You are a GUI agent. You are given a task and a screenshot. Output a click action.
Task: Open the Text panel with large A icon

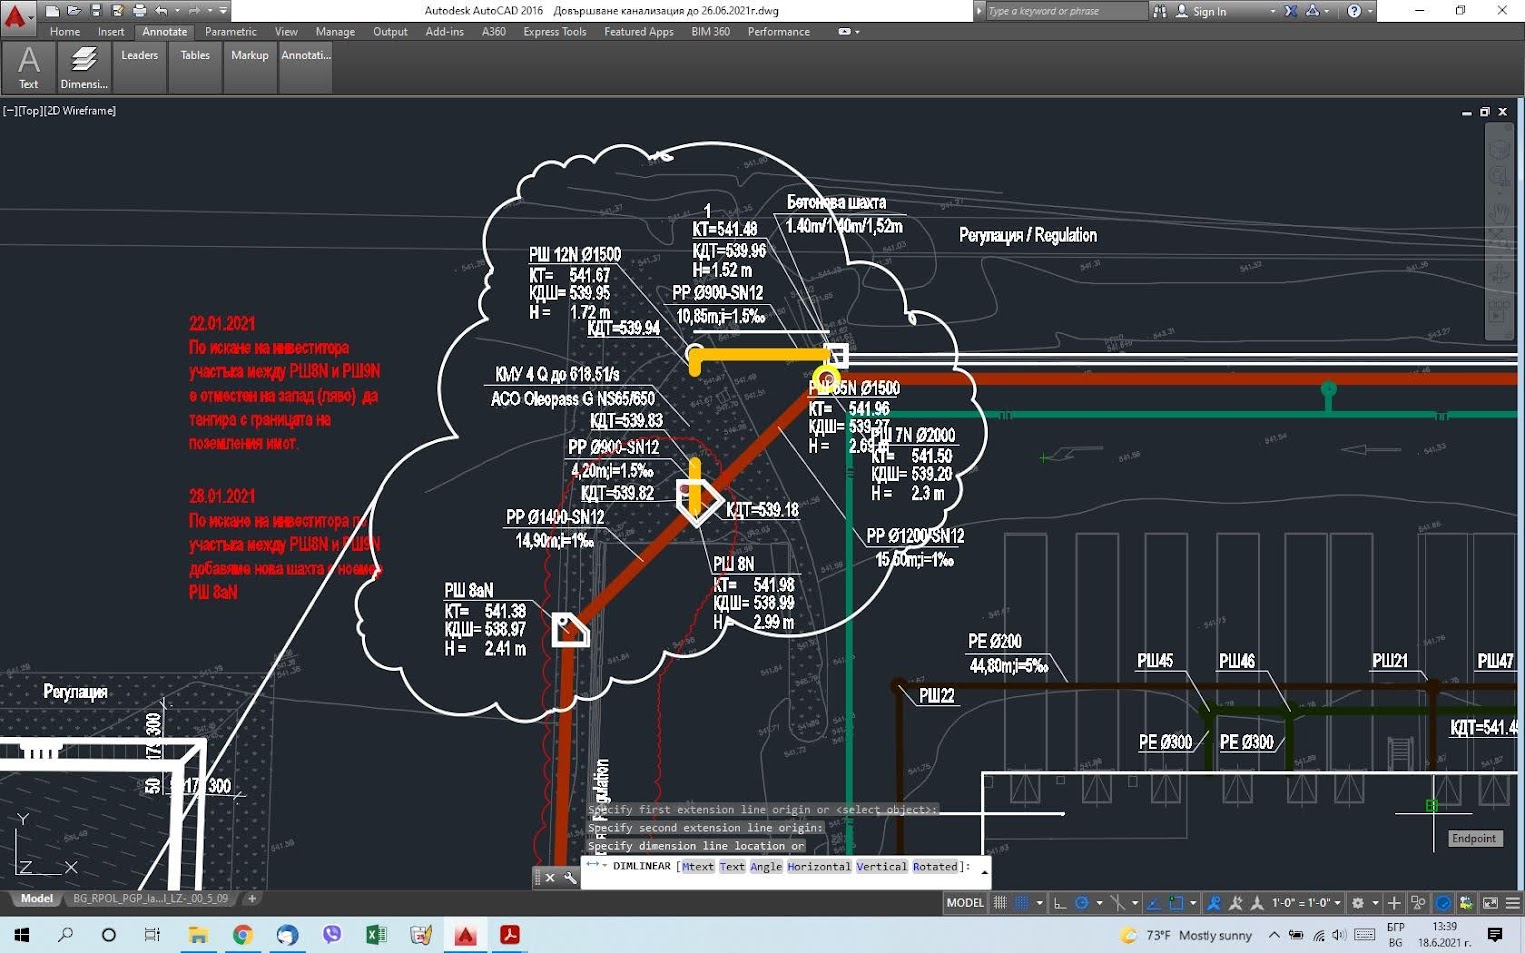[x=29, y=67]
